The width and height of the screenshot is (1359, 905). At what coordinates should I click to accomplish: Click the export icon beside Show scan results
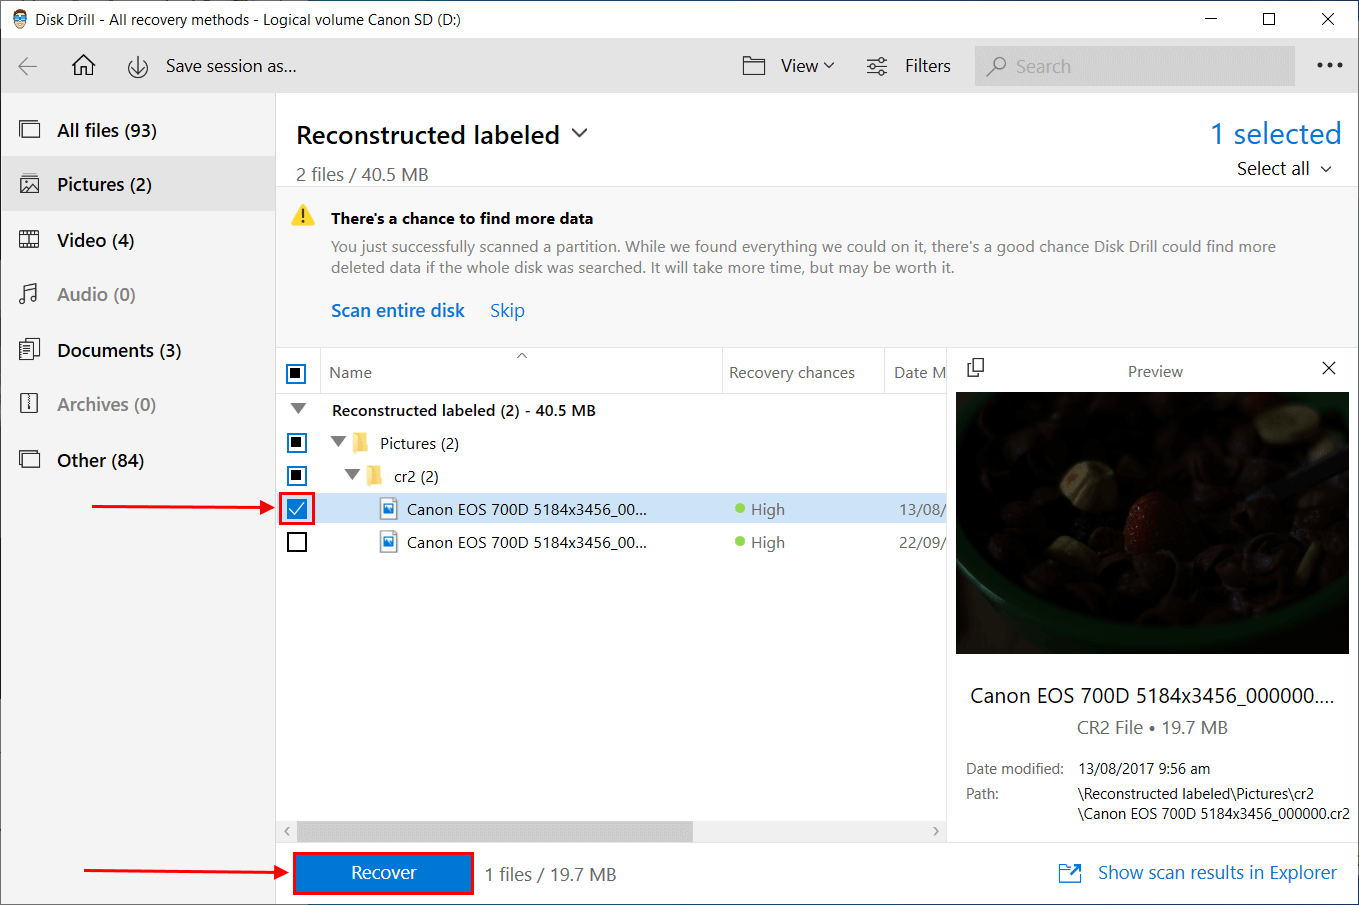click(x=1070, y=873)
